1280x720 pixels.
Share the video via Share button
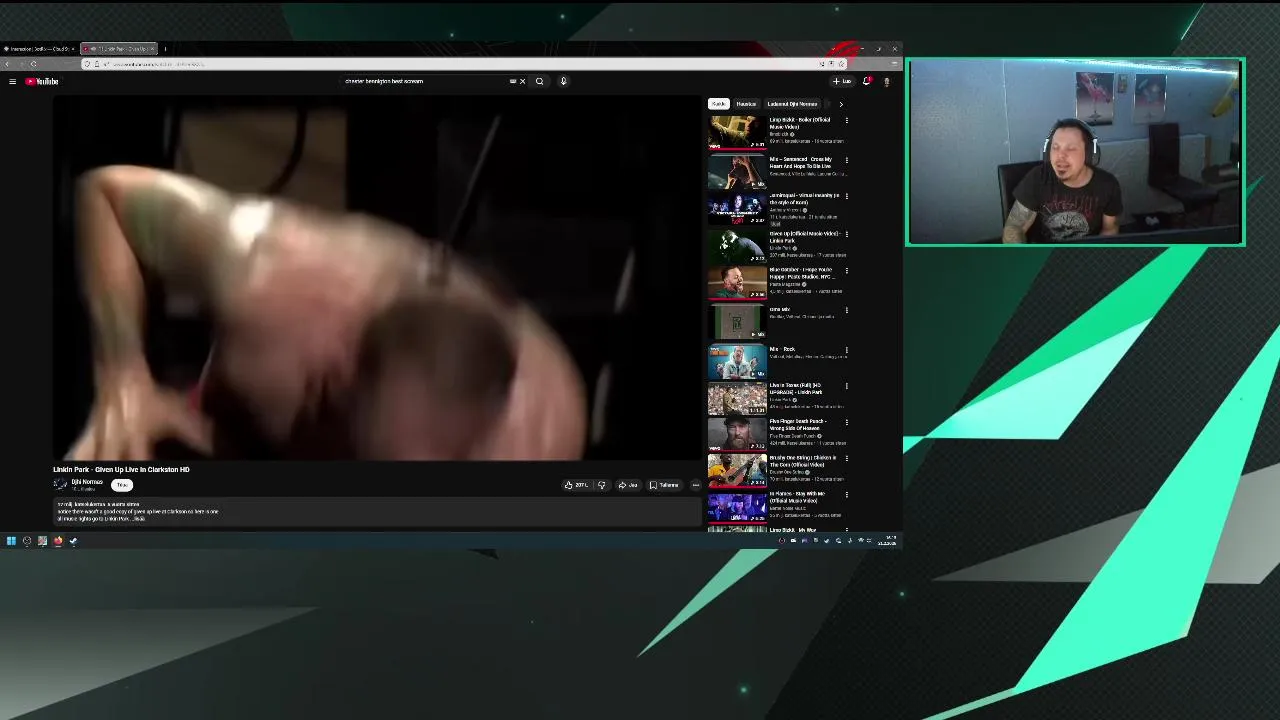[628, 485]
